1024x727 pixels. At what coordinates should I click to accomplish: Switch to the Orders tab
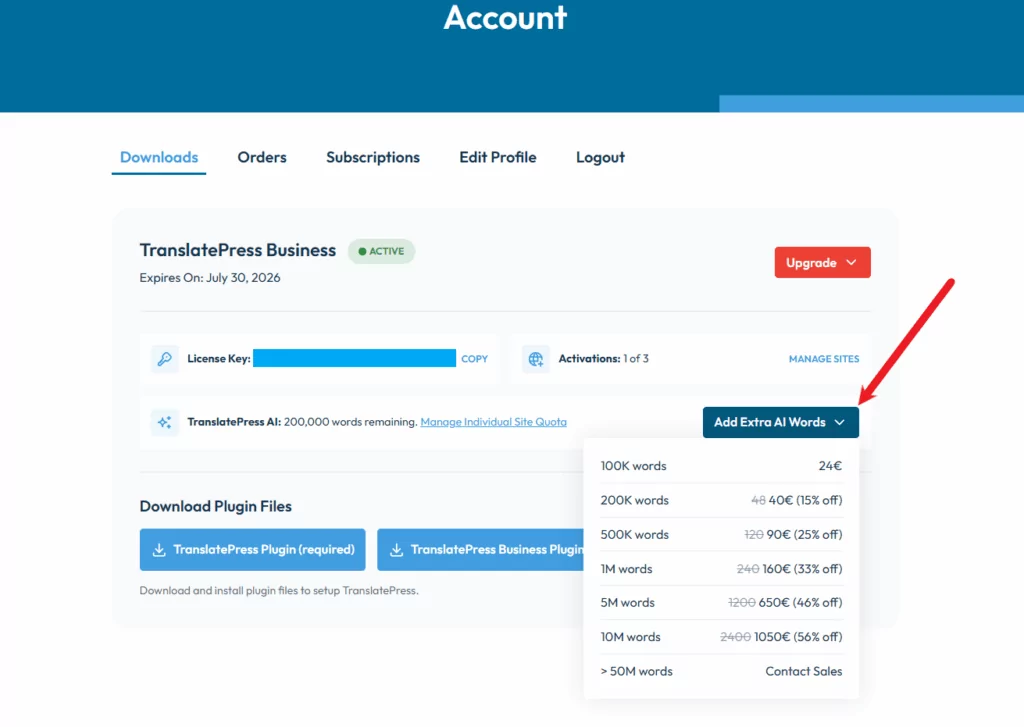click(261, 157)
